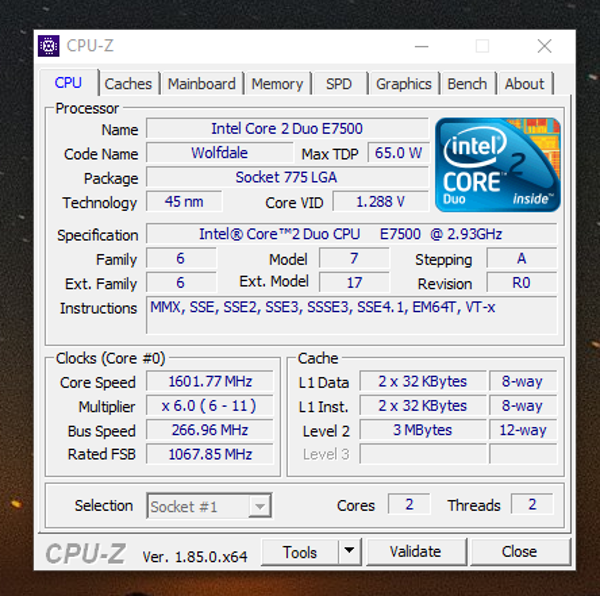This screenshot has width=600, height=596.
Task: Open the Graphics tab
Action: [404, 84]
